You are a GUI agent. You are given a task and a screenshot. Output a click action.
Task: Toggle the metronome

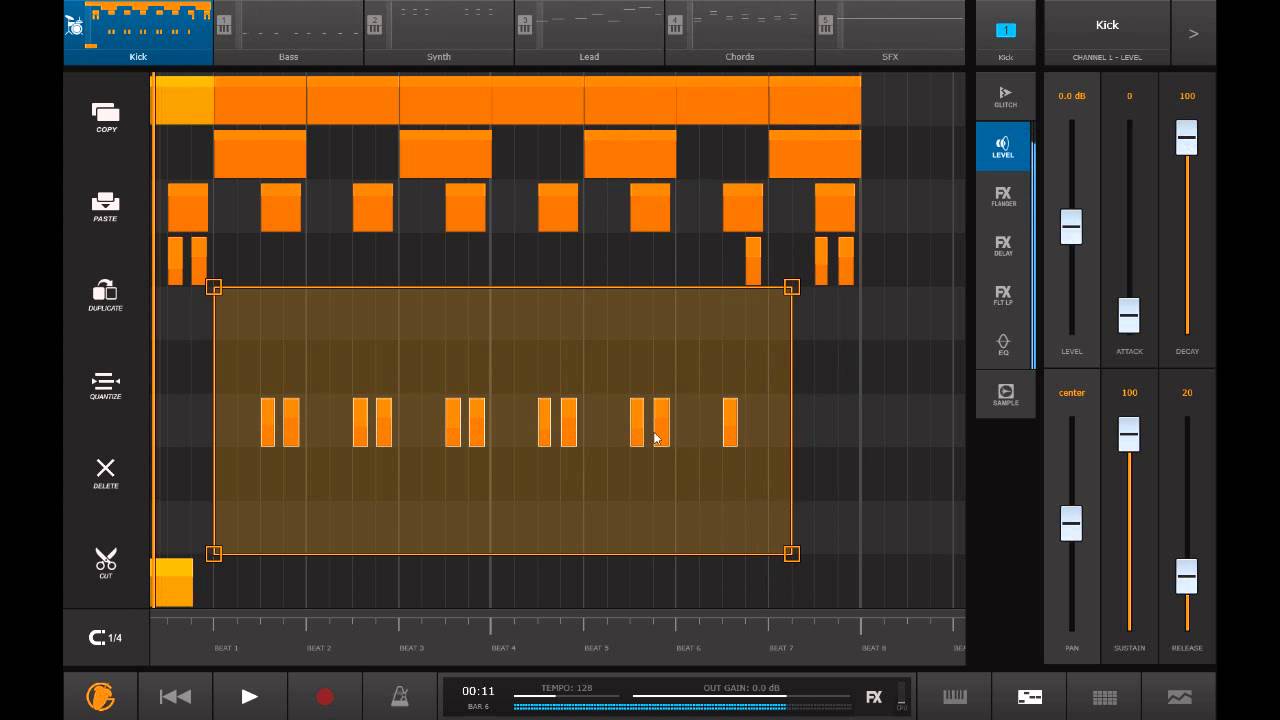click(400, 696)
